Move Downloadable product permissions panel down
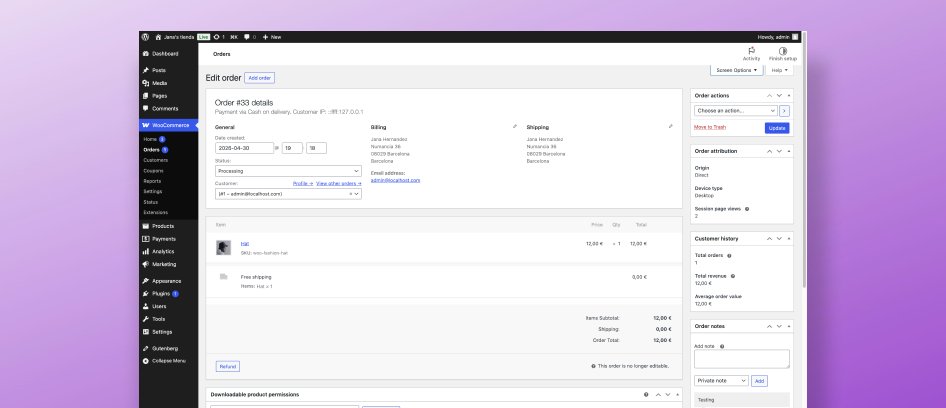 [x=667, y=394]
